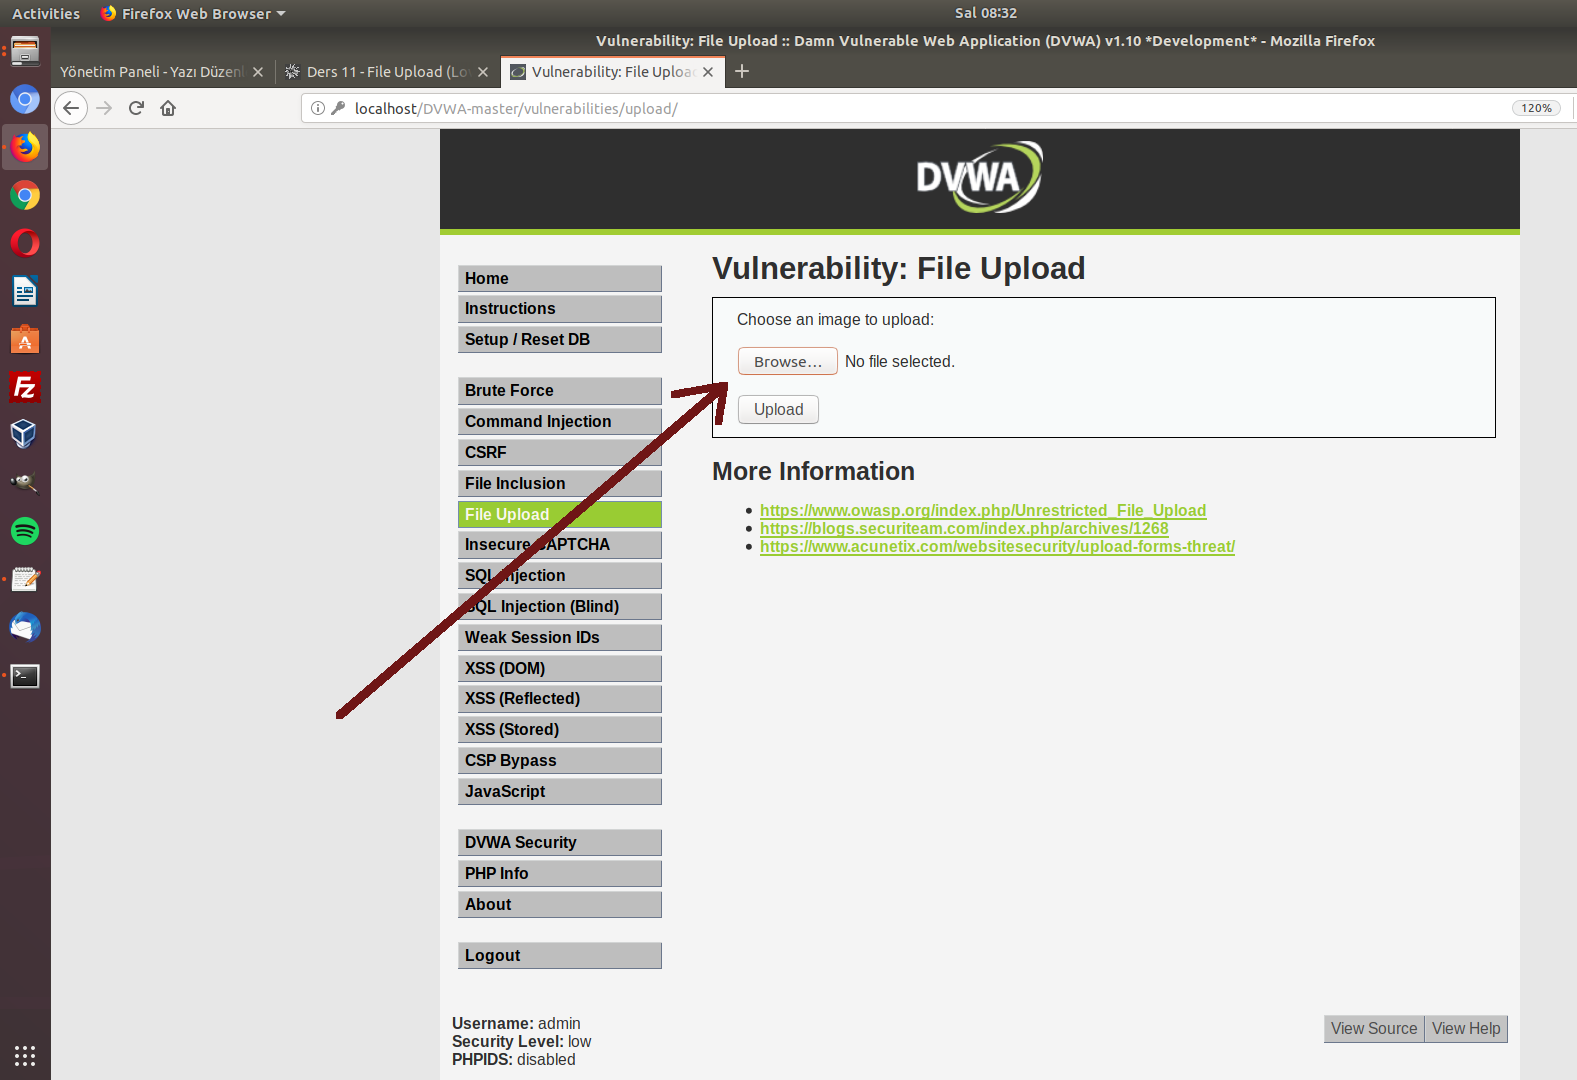This screenshot has width=1577, height=1080.
Task: Open the CSP Bypass page
Action: point(560,761)
